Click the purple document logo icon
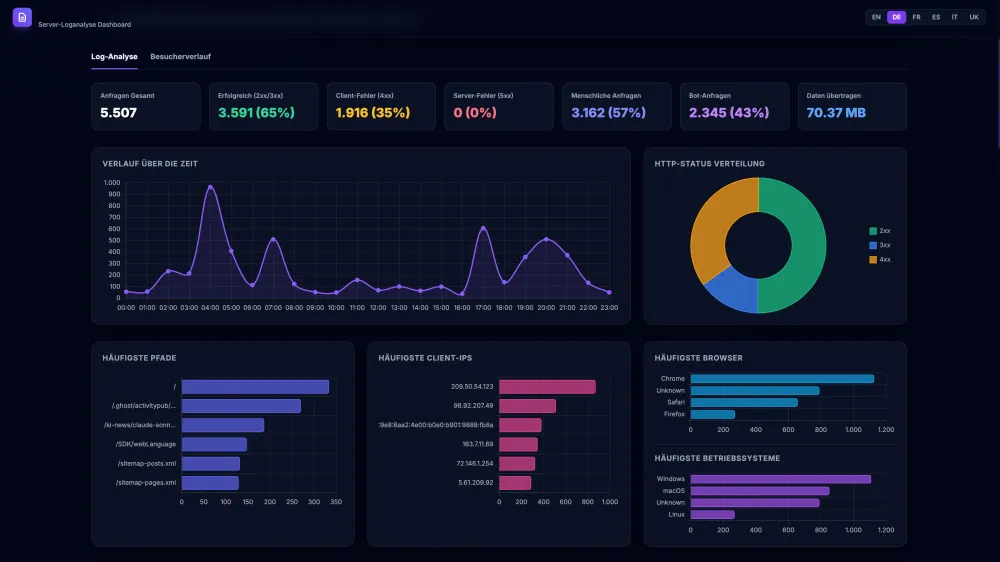This screenshot has width=1000, height=562. pyautogui.click(x=22, y=17)
